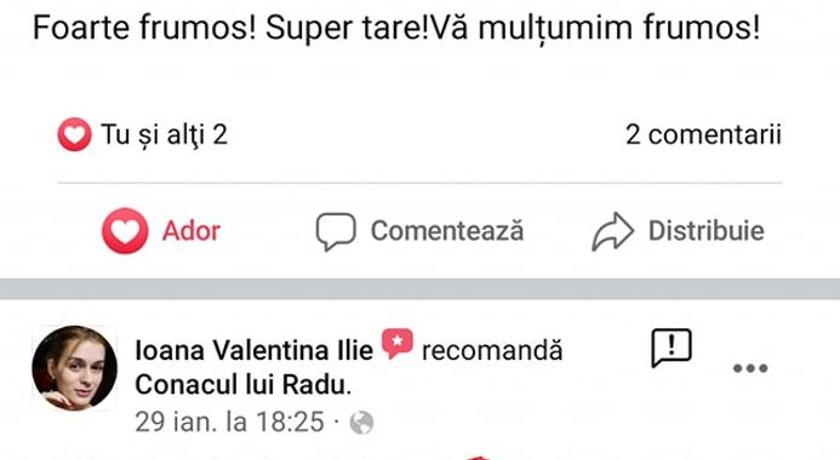
Task: Tap the Distribuie share label
Action: tap(706, 232)
